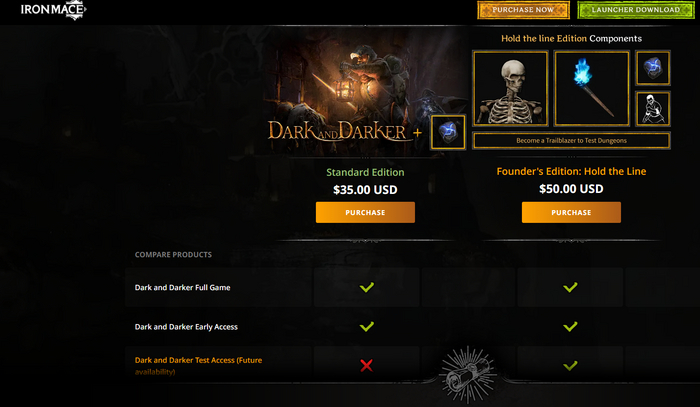Click the white character emote icon
Image resolution: width=700 pixels, height=407 pixels.
click(653, 109)
